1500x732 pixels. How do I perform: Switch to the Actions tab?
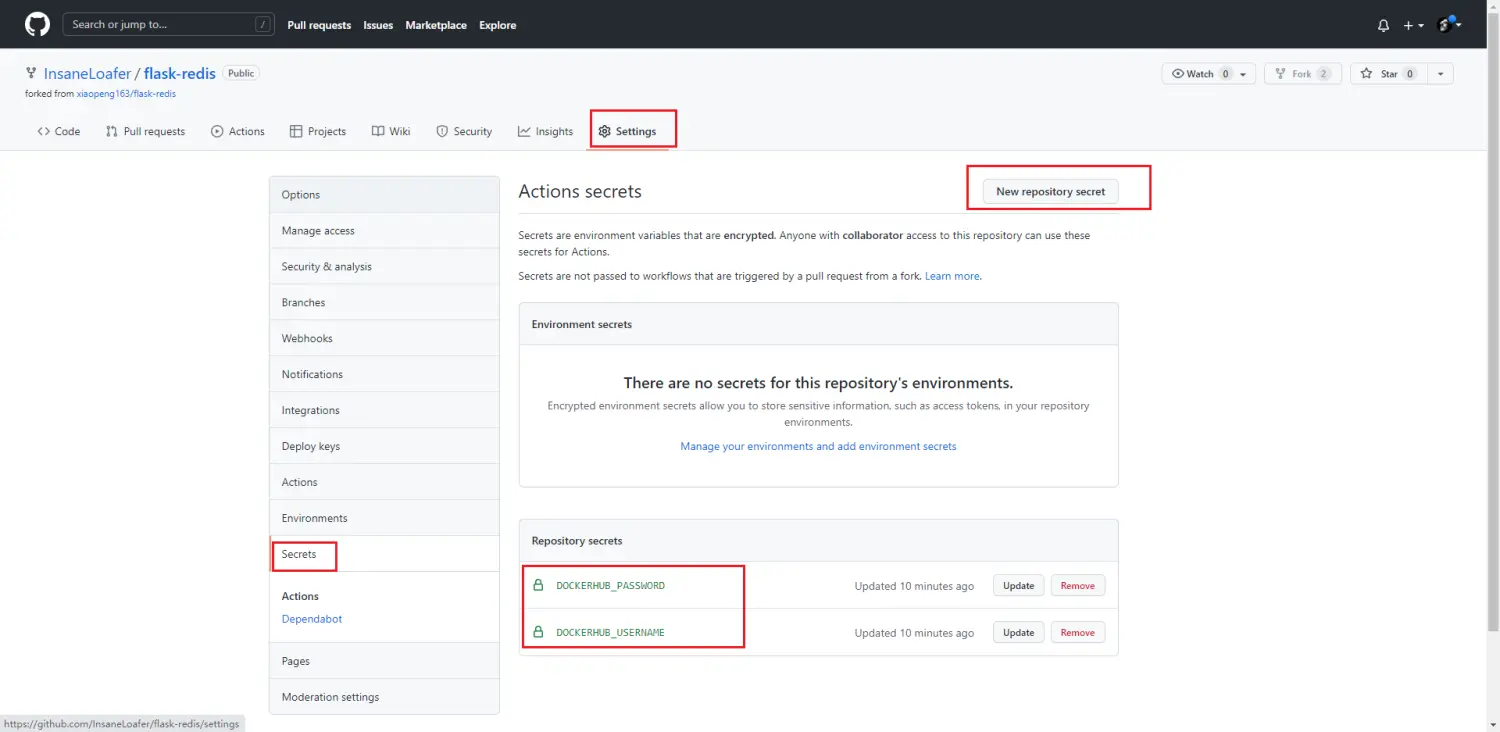(238, 131)
